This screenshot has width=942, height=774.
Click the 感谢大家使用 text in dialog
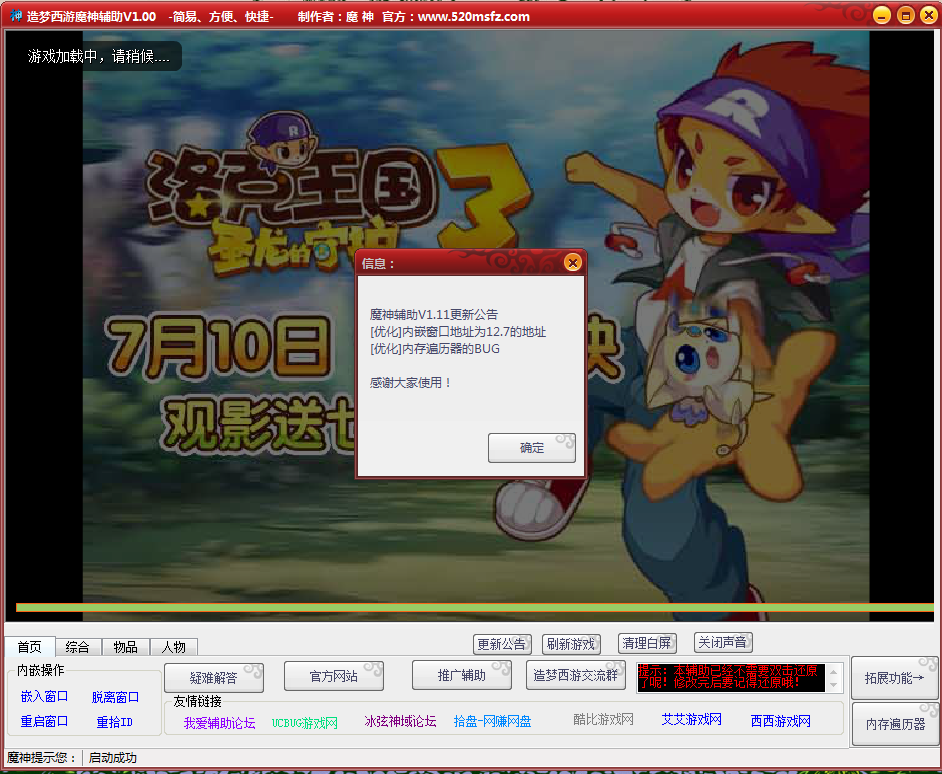coord(410,383)
